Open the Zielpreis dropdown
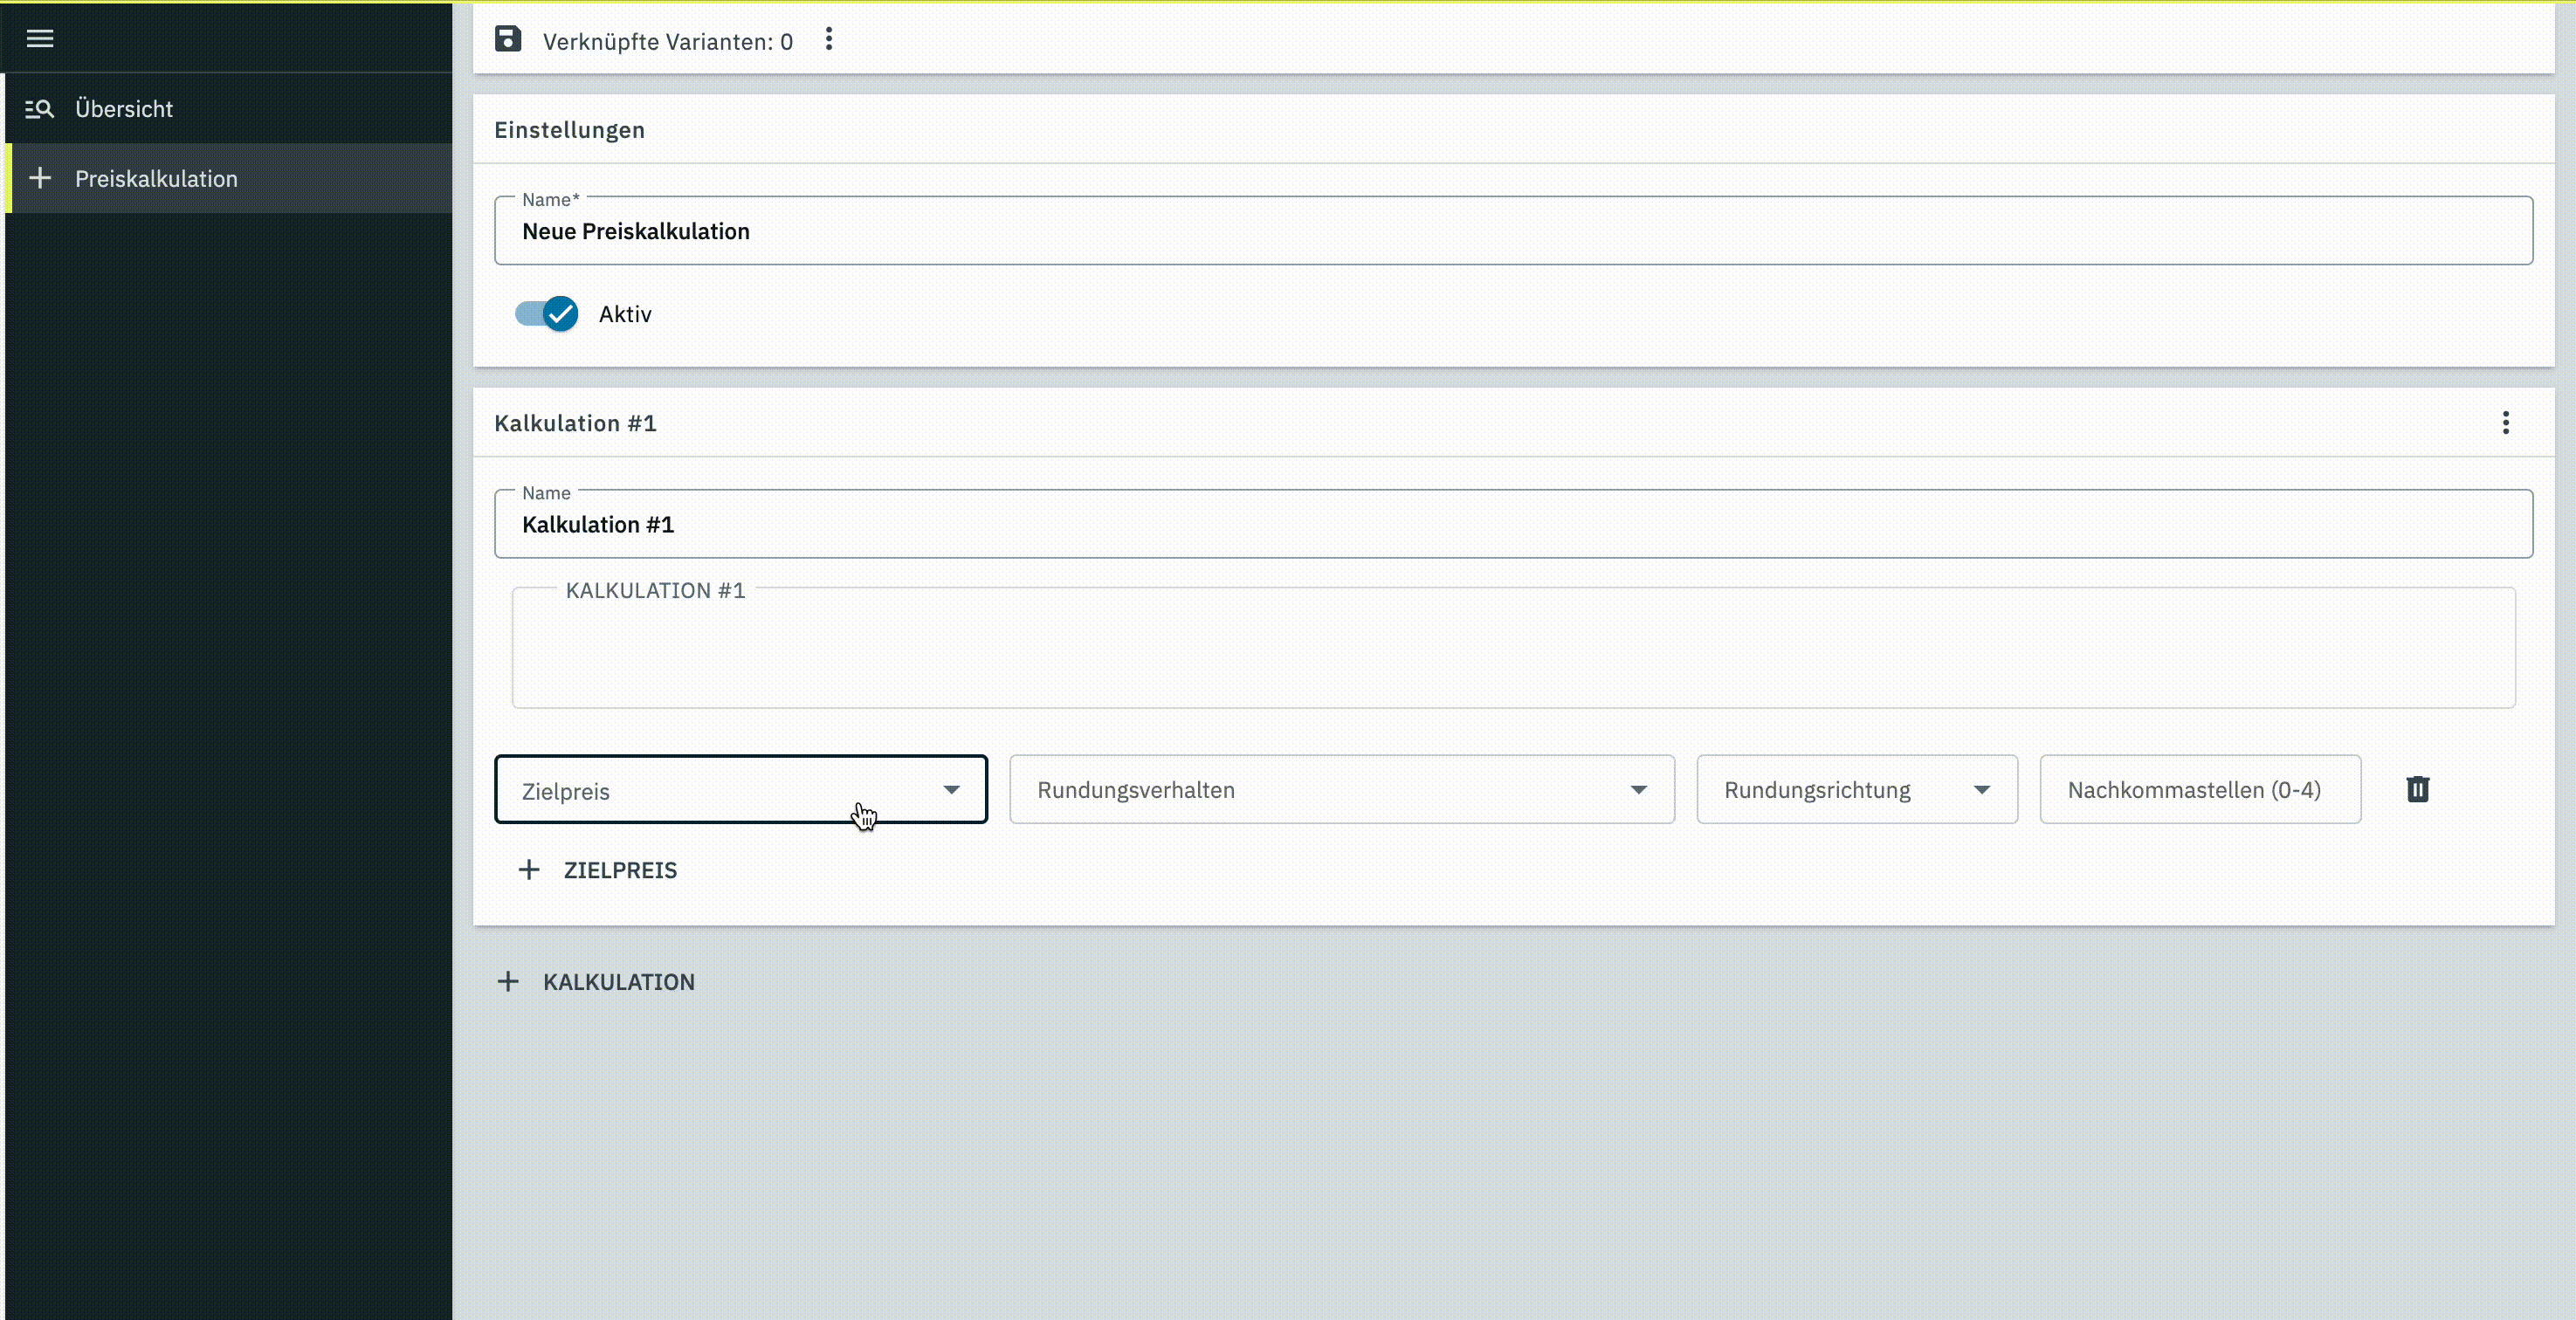The image size is (2576, 1320). [741, 789]
